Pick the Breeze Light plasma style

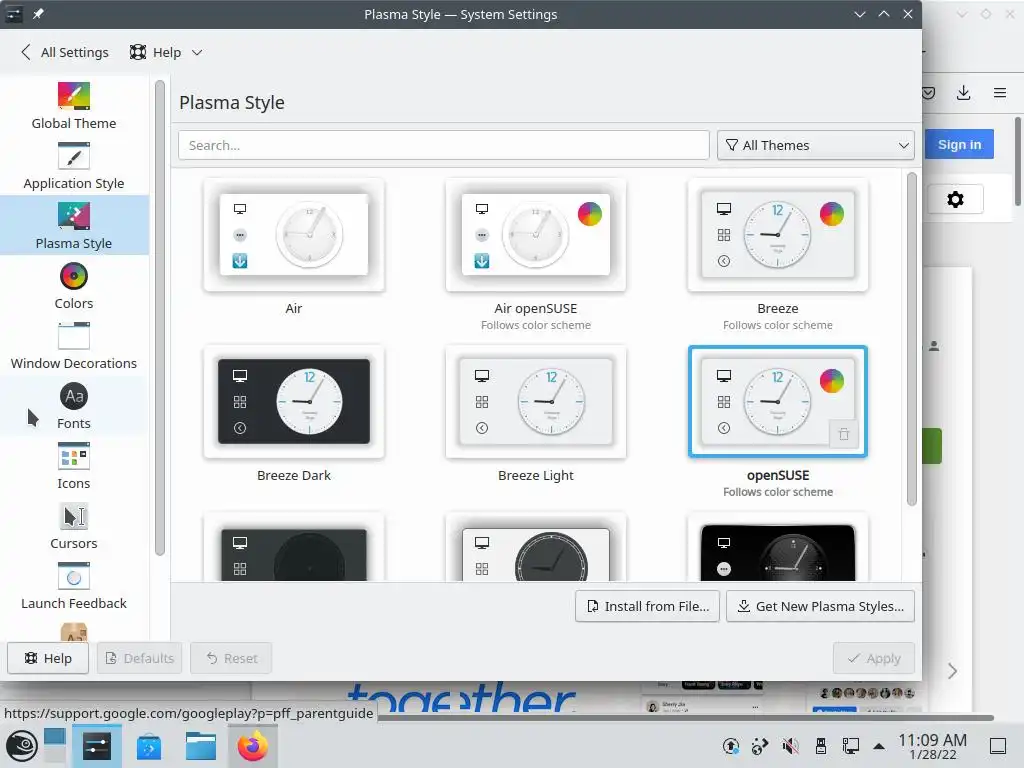click(536, 402)
